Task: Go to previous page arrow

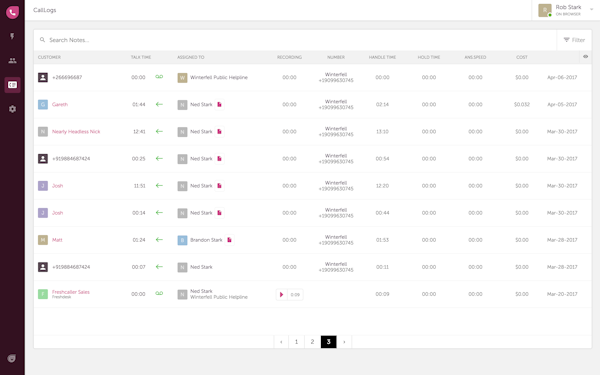Action: (x=281, y=342)
